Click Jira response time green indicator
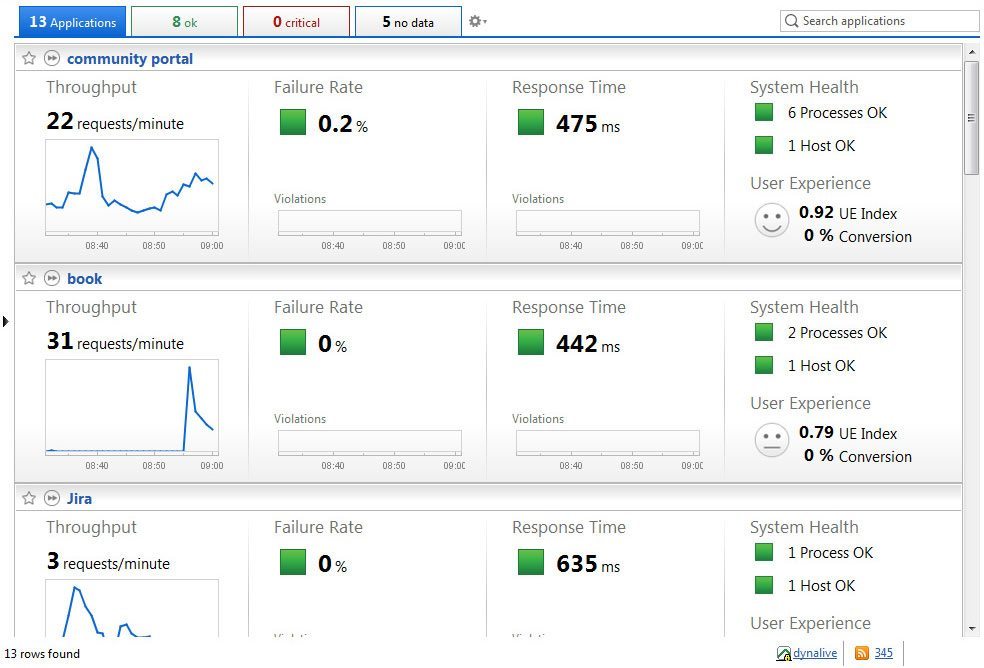 531,562
